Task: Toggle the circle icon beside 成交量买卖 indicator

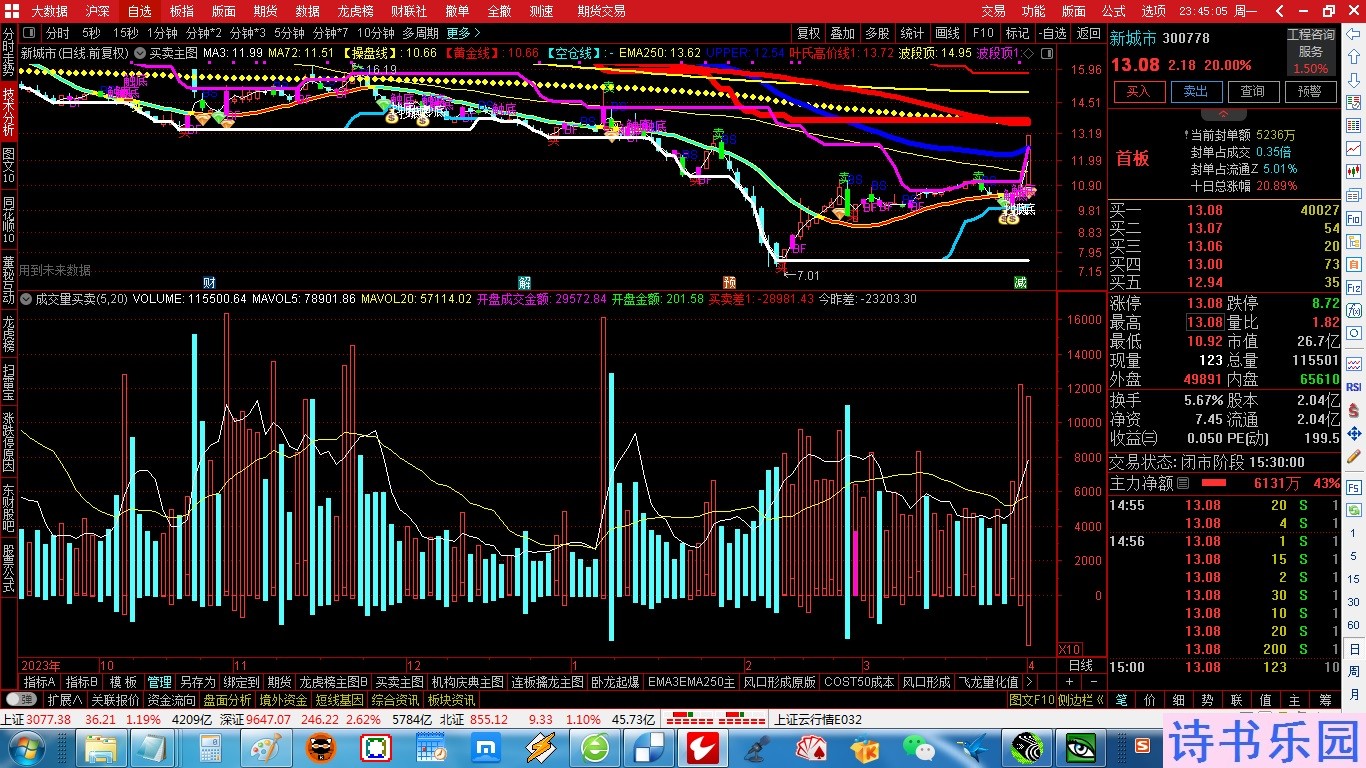Action: pos(26,299)
